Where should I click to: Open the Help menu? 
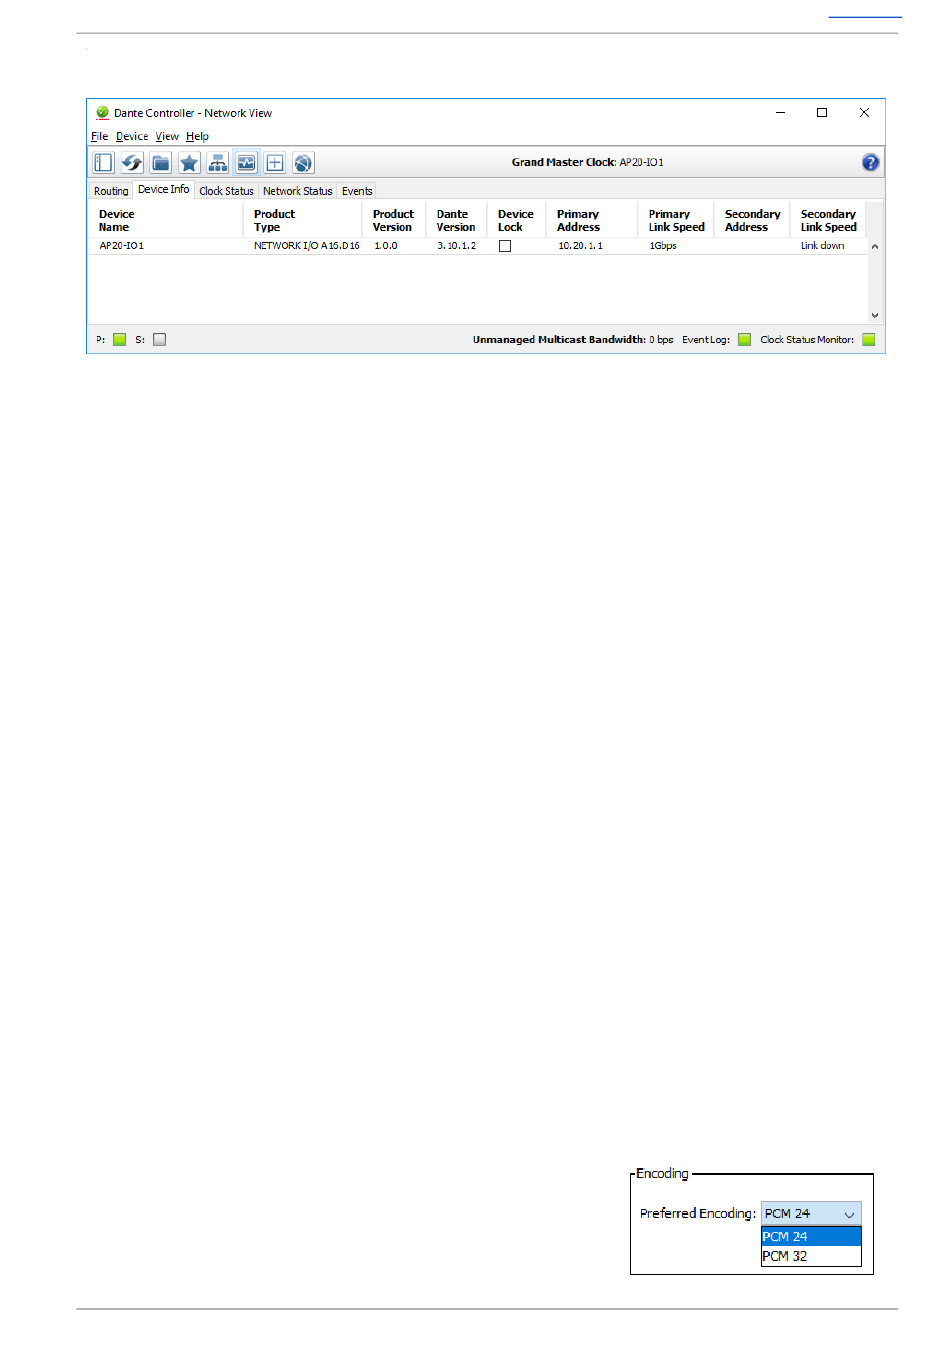(197, 136)
